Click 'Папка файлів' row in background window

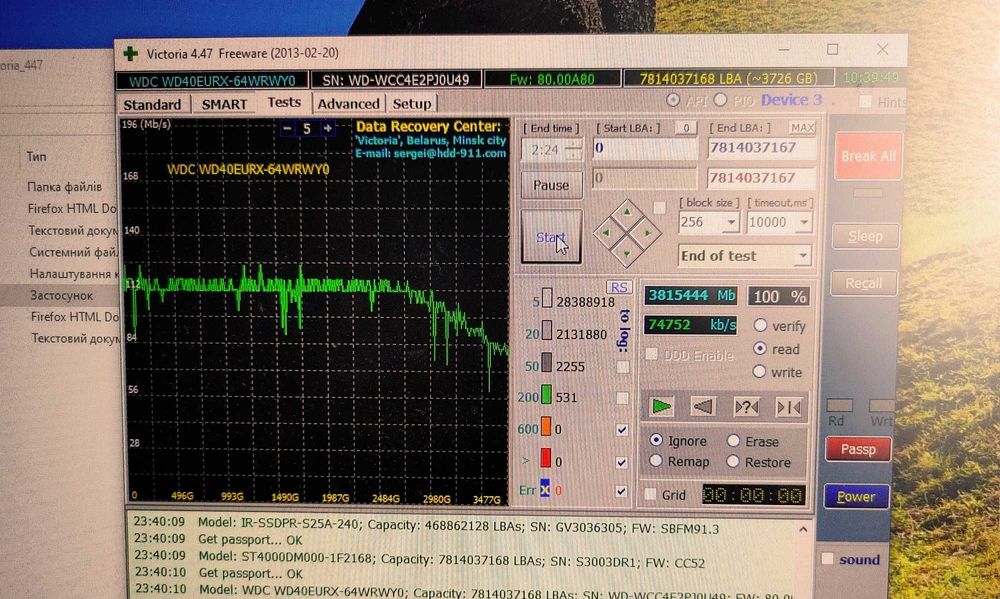(x=64, y=187)
